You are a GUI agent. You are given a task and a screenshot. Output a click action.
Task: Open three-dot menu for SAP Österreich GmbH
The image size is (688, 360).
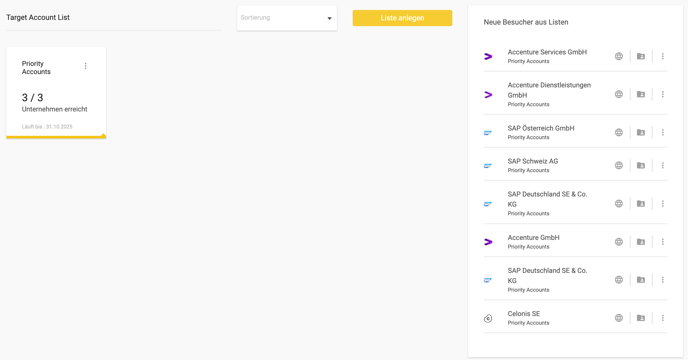[663, 133]
